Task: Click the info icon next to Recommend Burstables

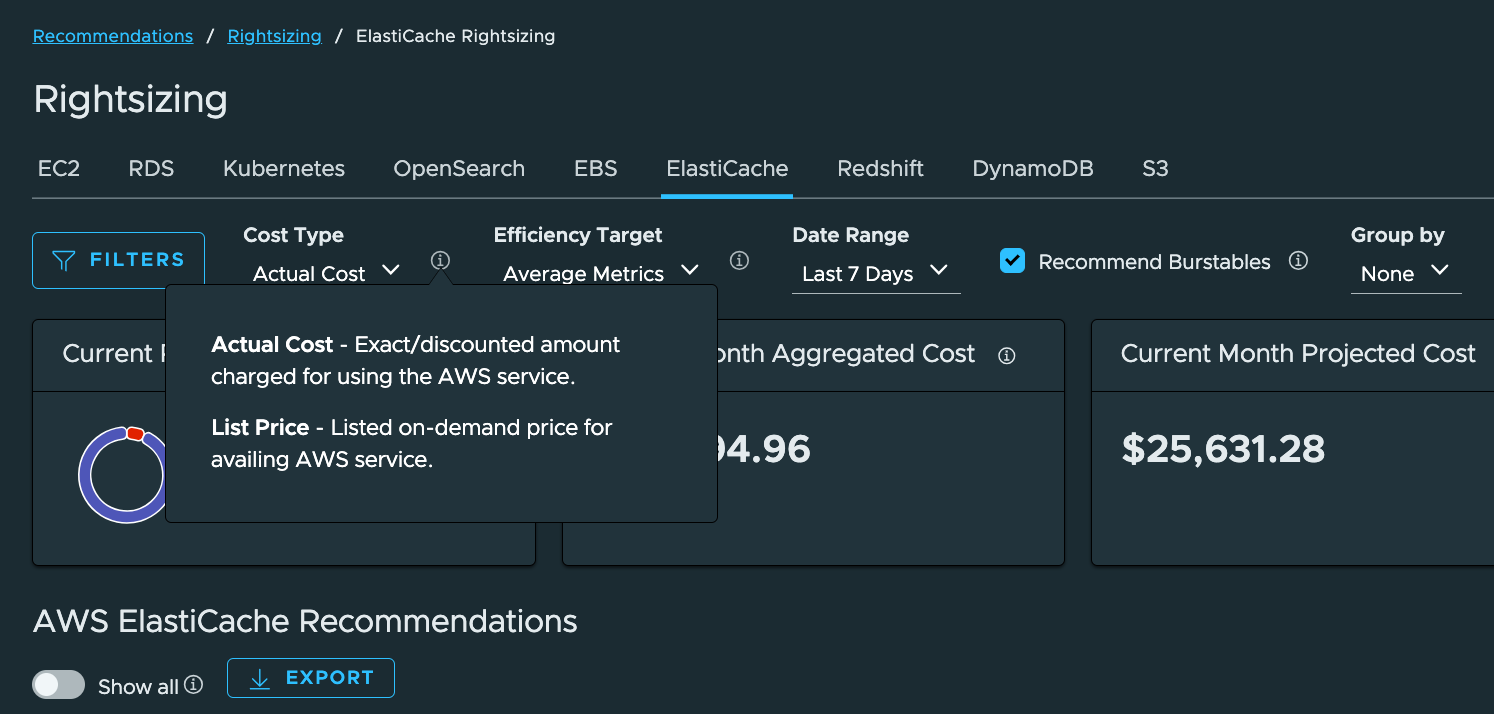Action: pyautogui.click(x=1298, y=260)
